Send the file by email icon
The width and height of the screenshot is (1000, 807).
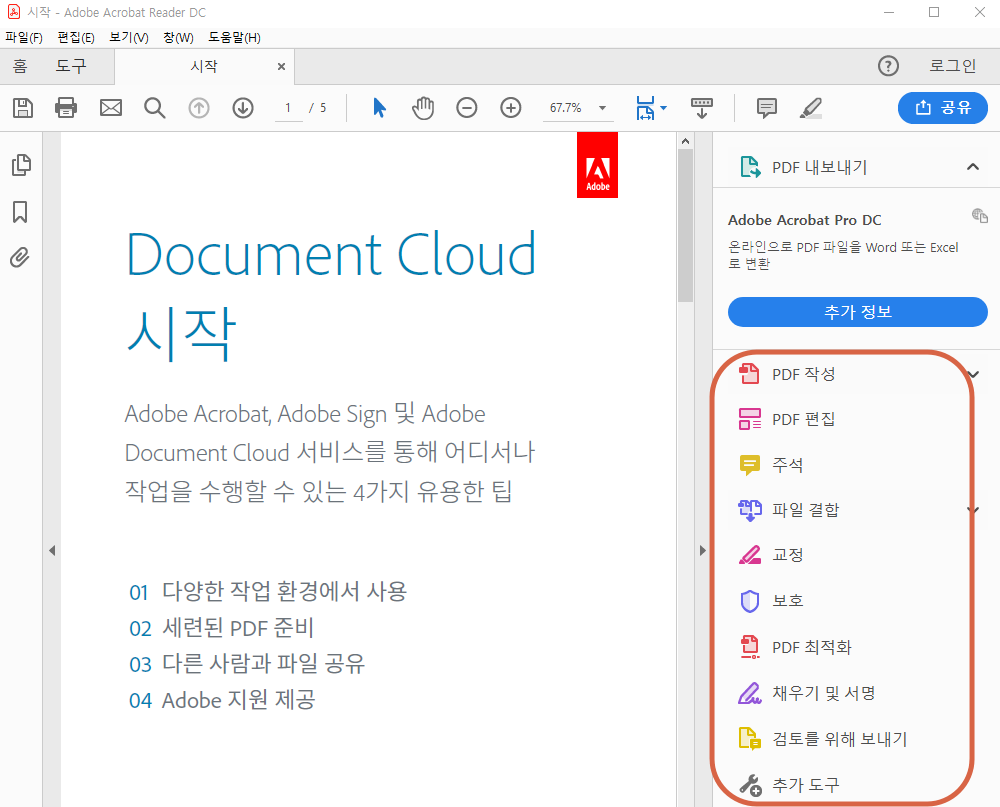(111, 108)
